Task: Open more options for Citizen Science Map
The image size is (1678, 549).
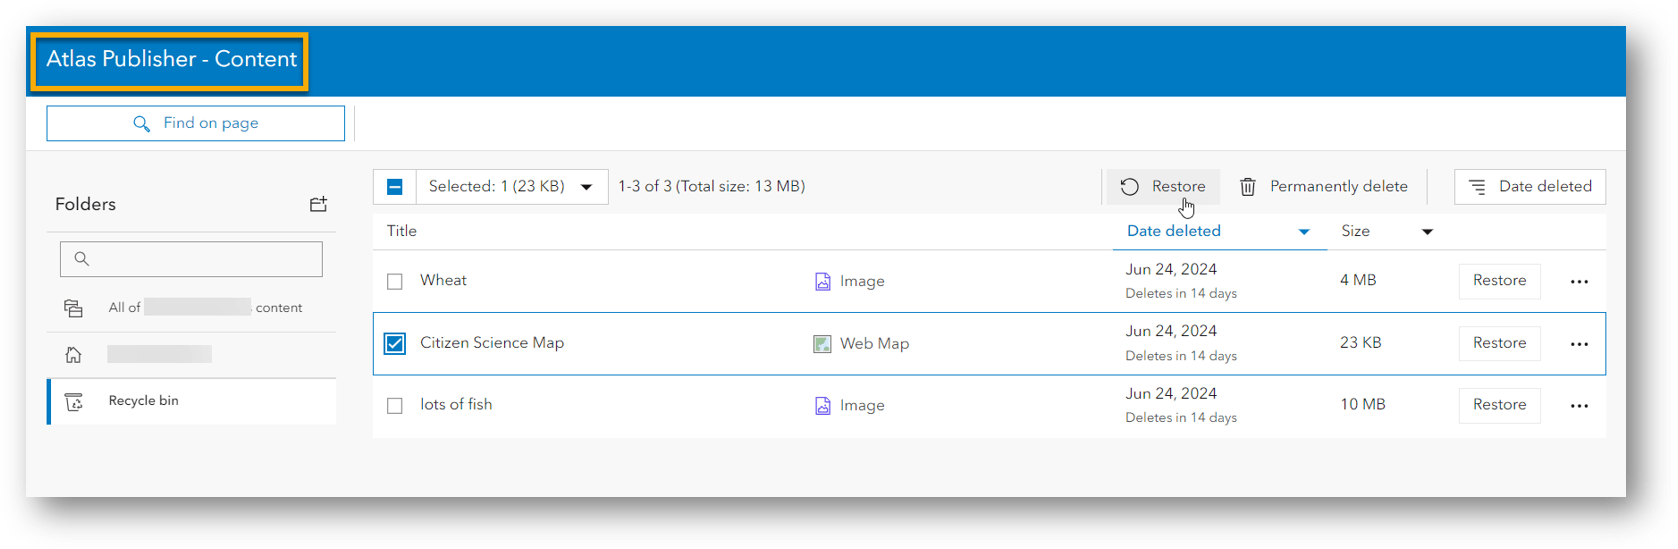Action: pos(1579,344)
